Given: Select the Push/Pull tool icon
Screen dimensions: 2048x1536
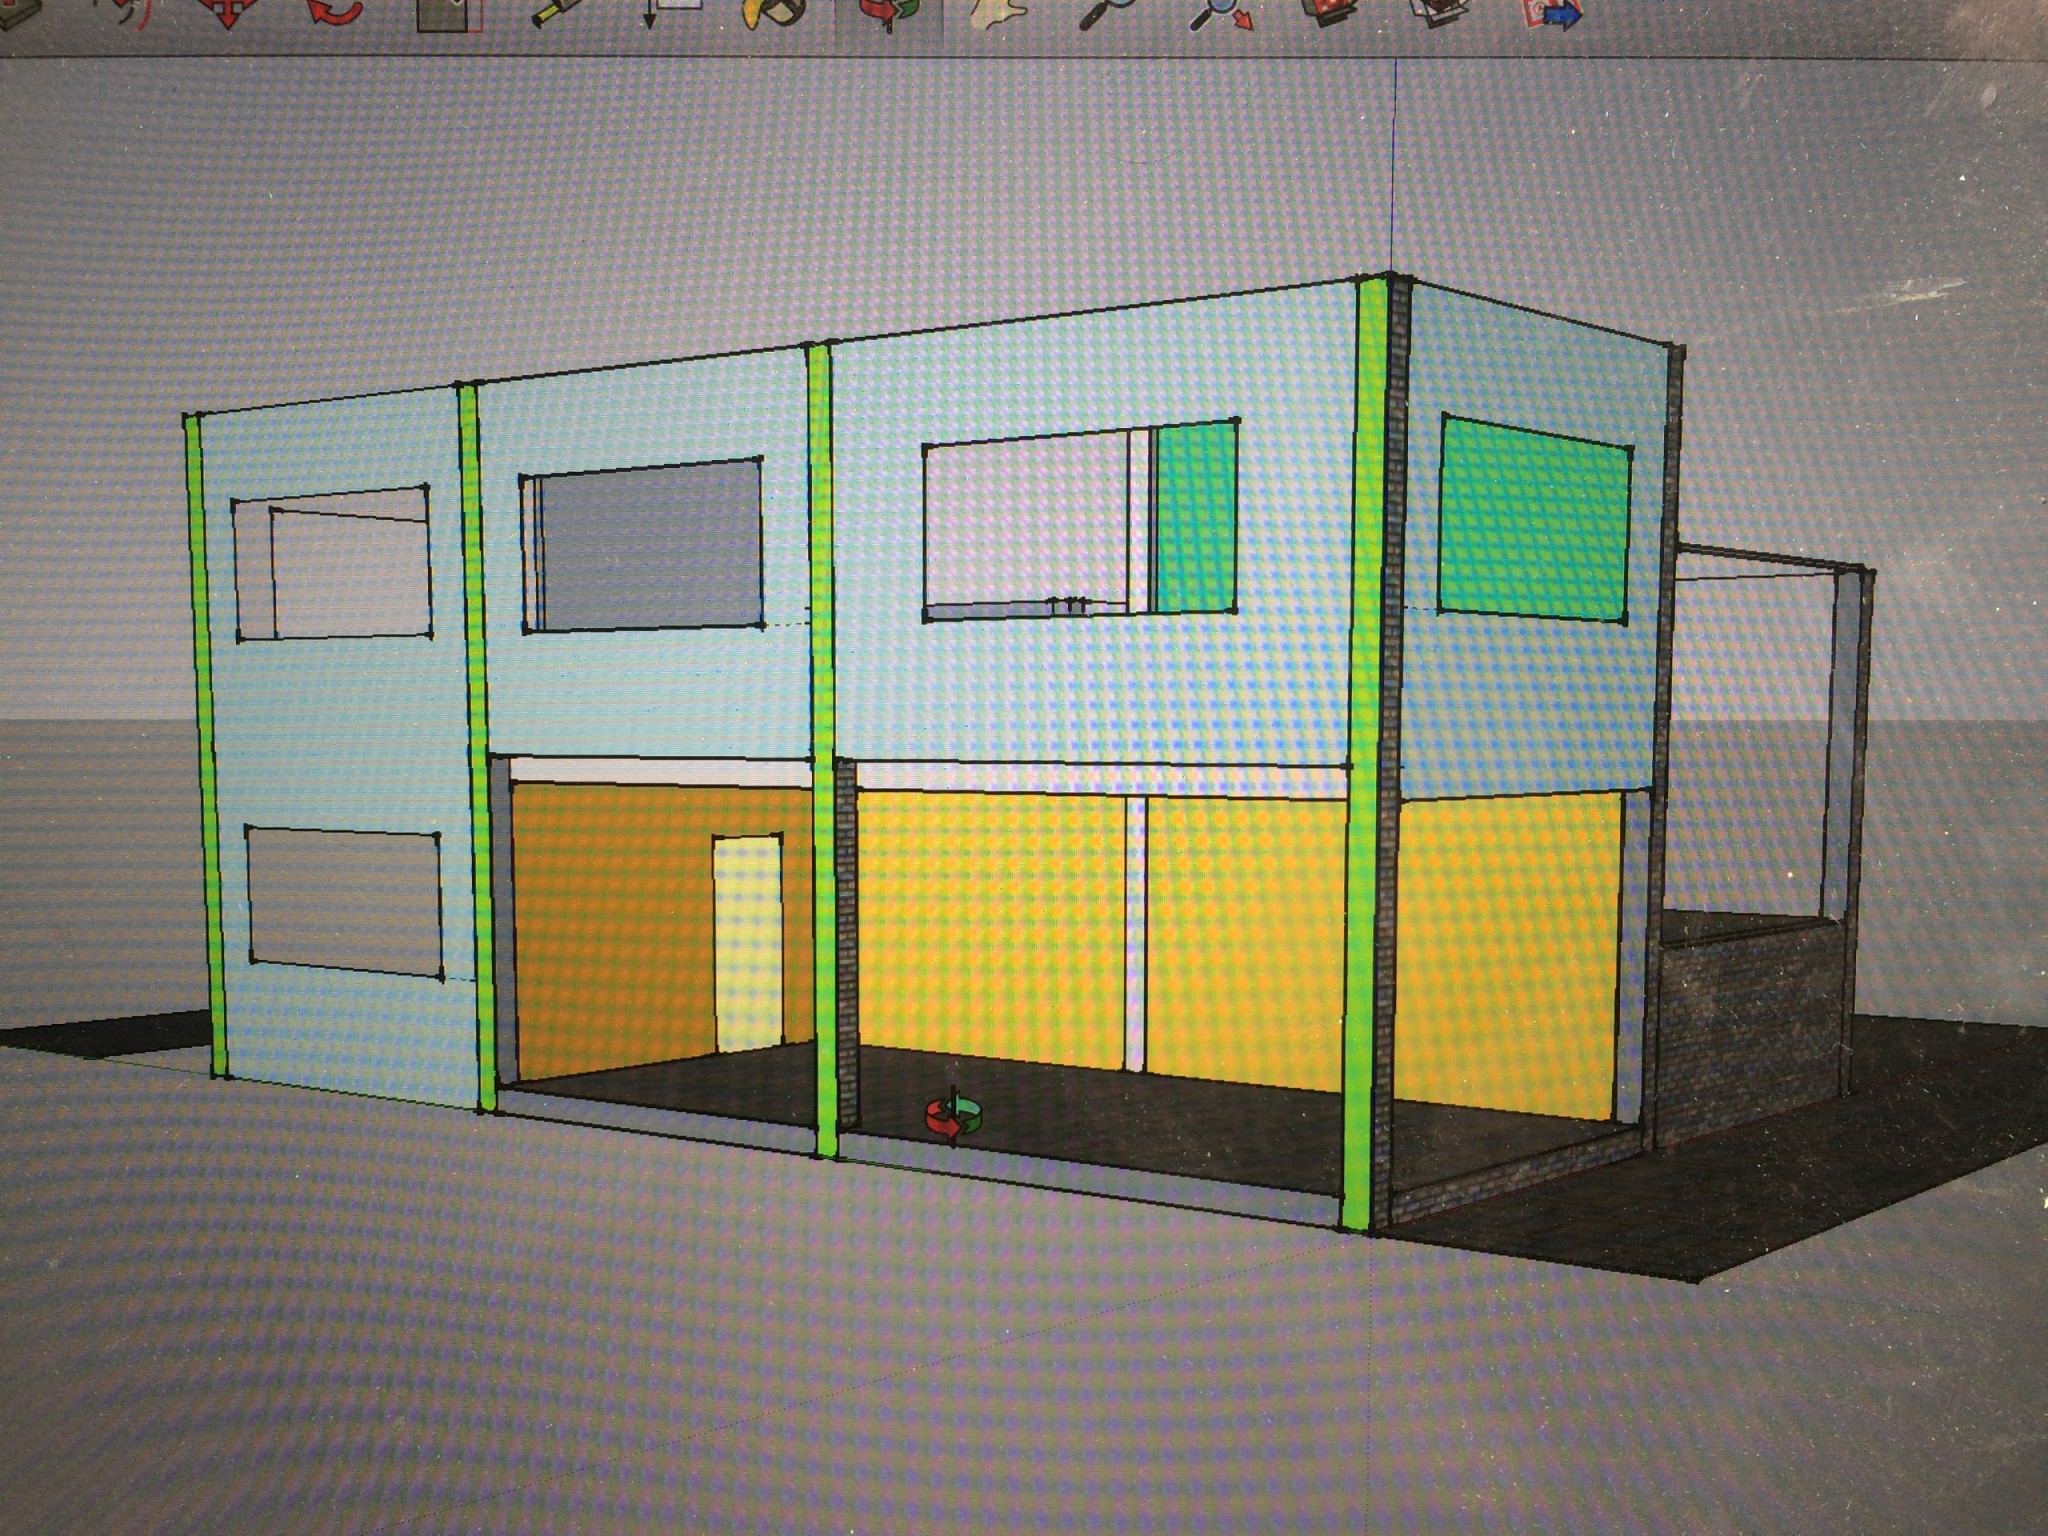Looking at the screenshot, I should point(22,10).
